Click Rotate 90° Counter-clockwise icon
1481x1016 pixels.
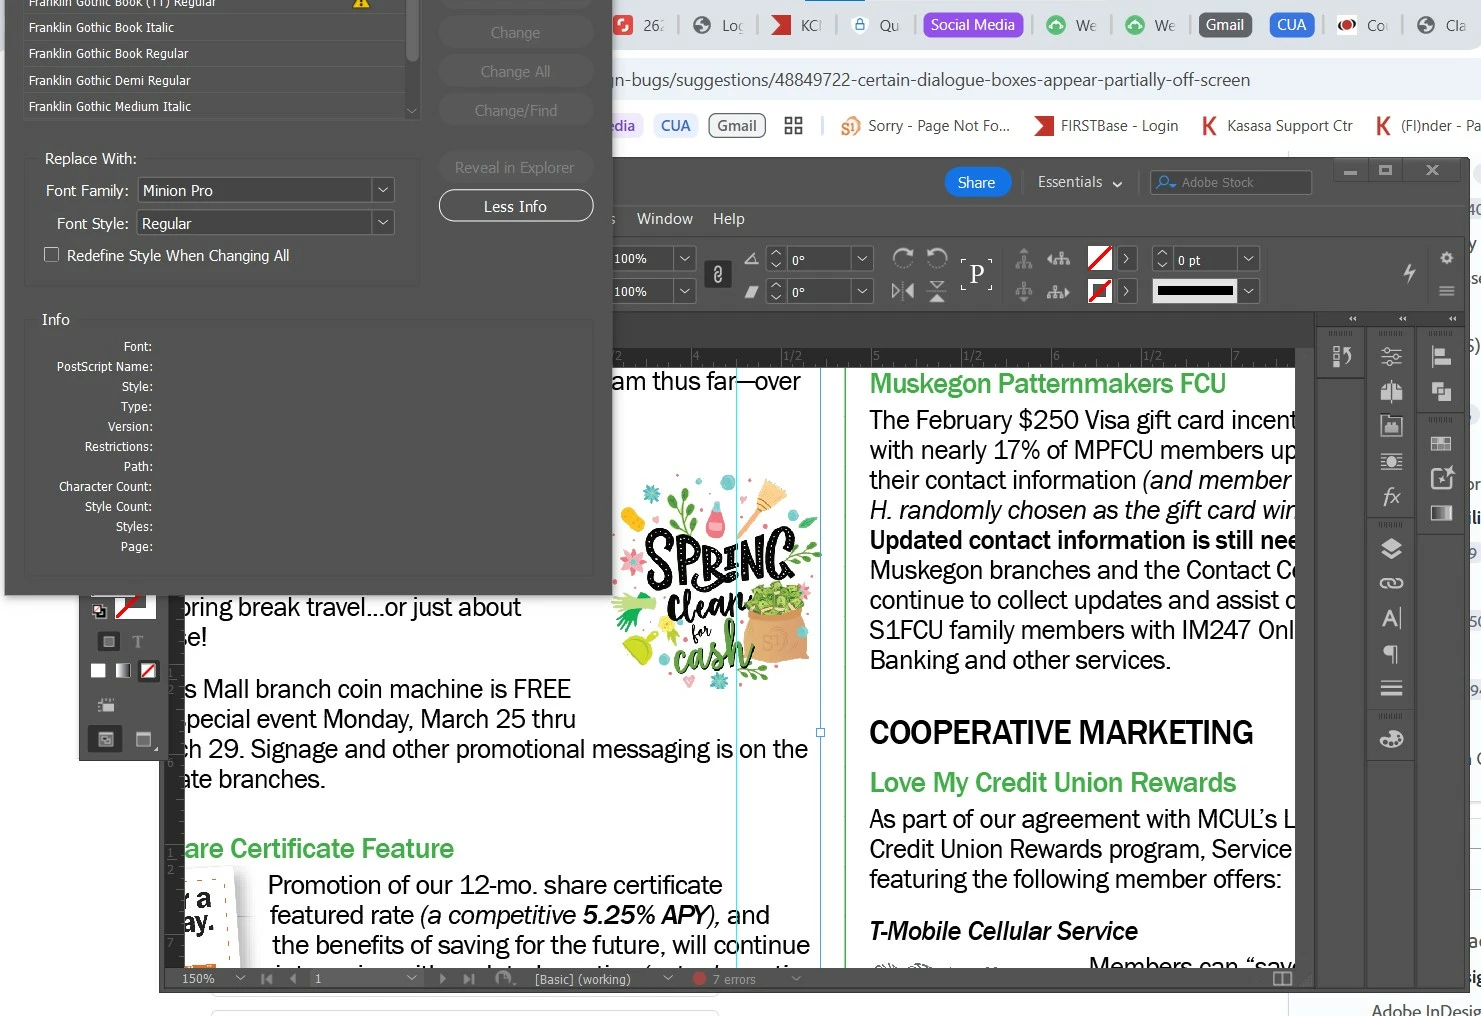[937, 258]
